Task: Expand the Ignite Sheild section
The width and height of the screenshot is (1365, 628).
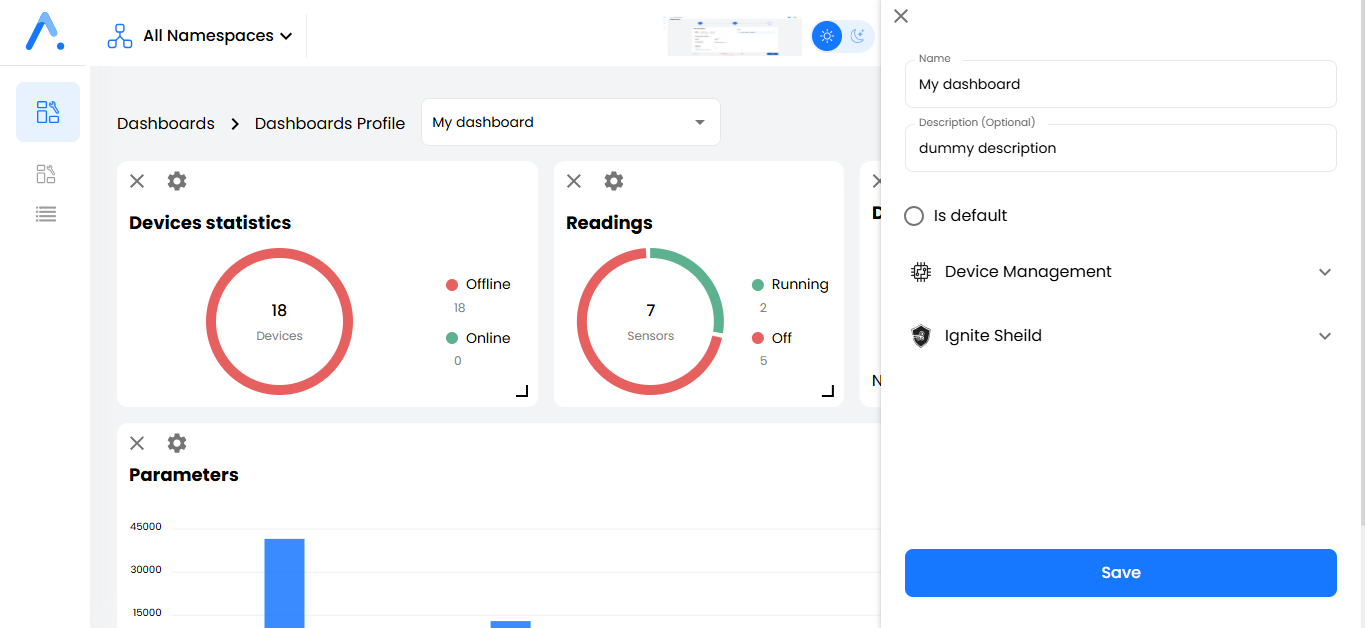Action: coord(1325,336)
